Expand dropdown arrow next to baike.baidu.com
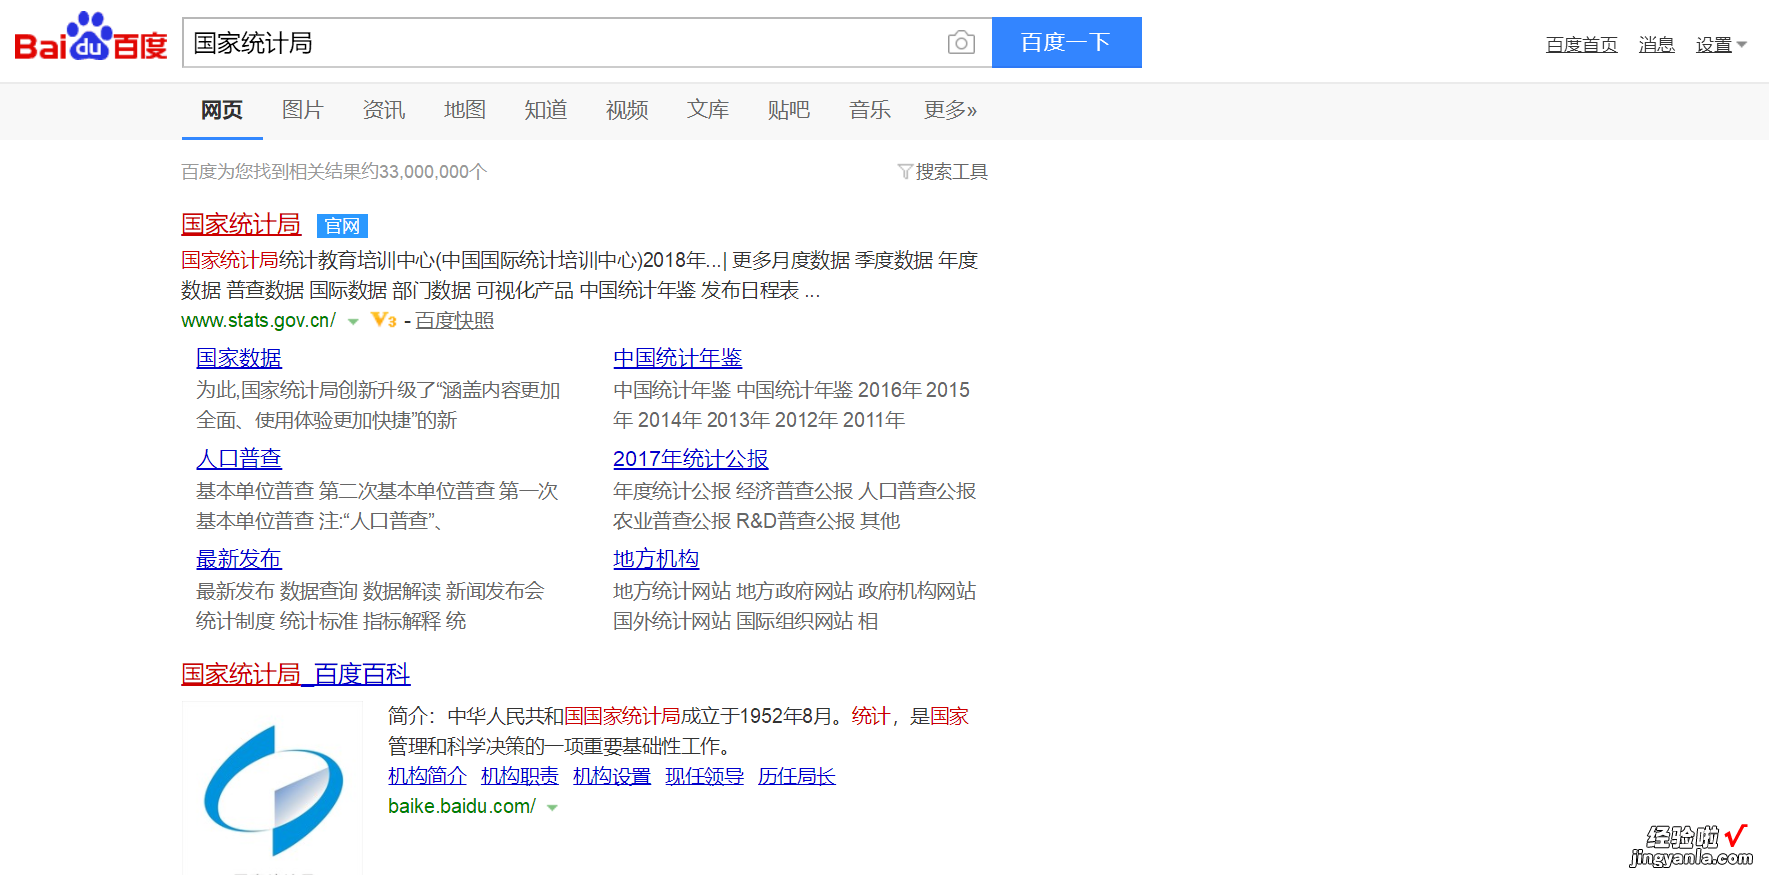The image size is (1769, 875). click(552, 808)
